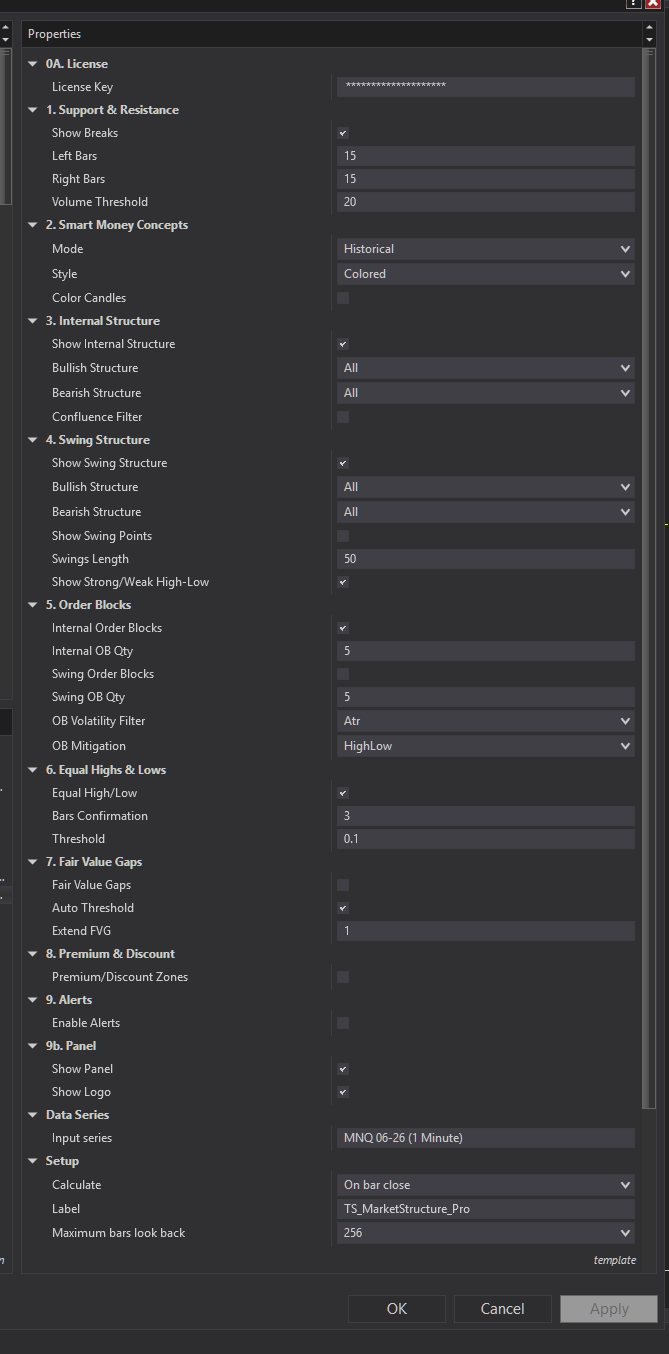This screenshot has width=669, height=1354.
Task: Collapse 6. Equal Highs & Lows section
Action: (x=33, y=770)
